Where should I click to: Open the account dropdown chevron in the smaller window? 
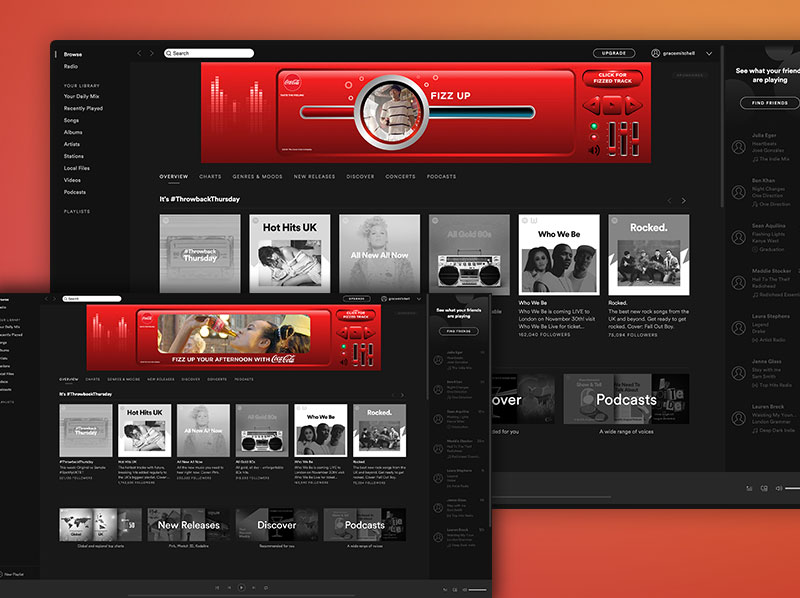point(419,298)
